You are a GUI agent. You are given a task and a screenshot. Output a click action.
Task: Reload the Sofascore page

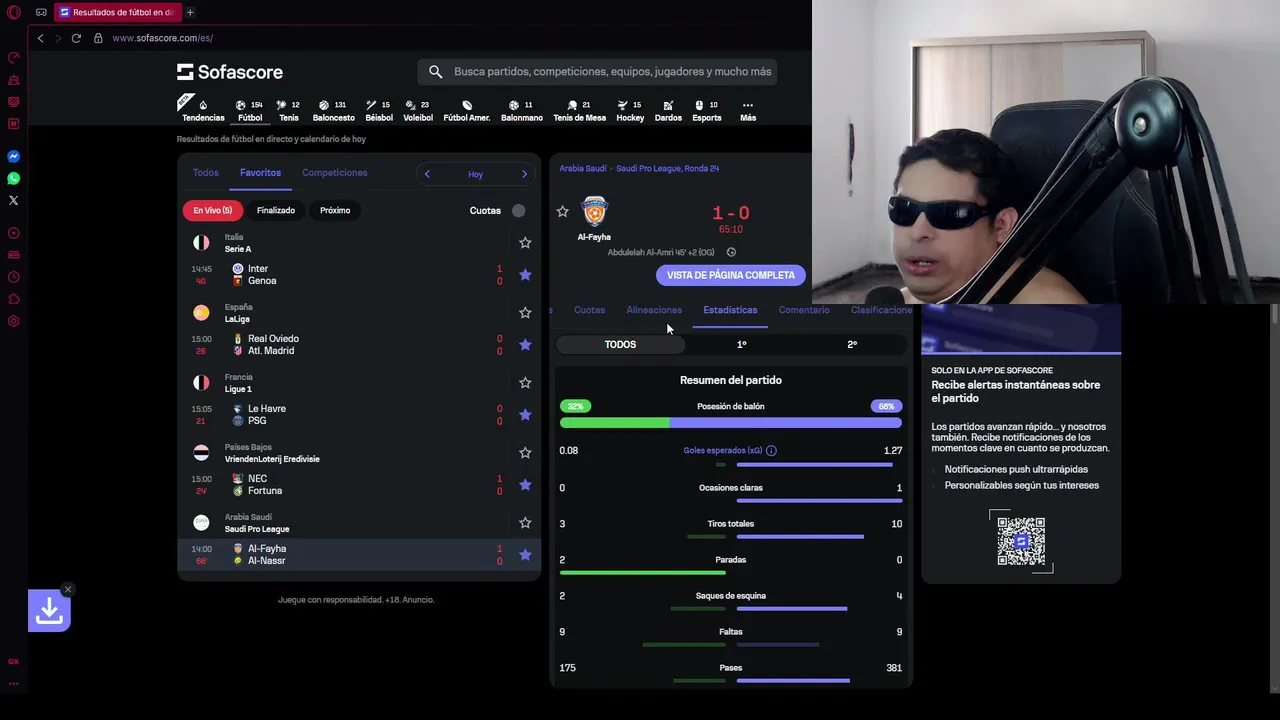point(76,38)
